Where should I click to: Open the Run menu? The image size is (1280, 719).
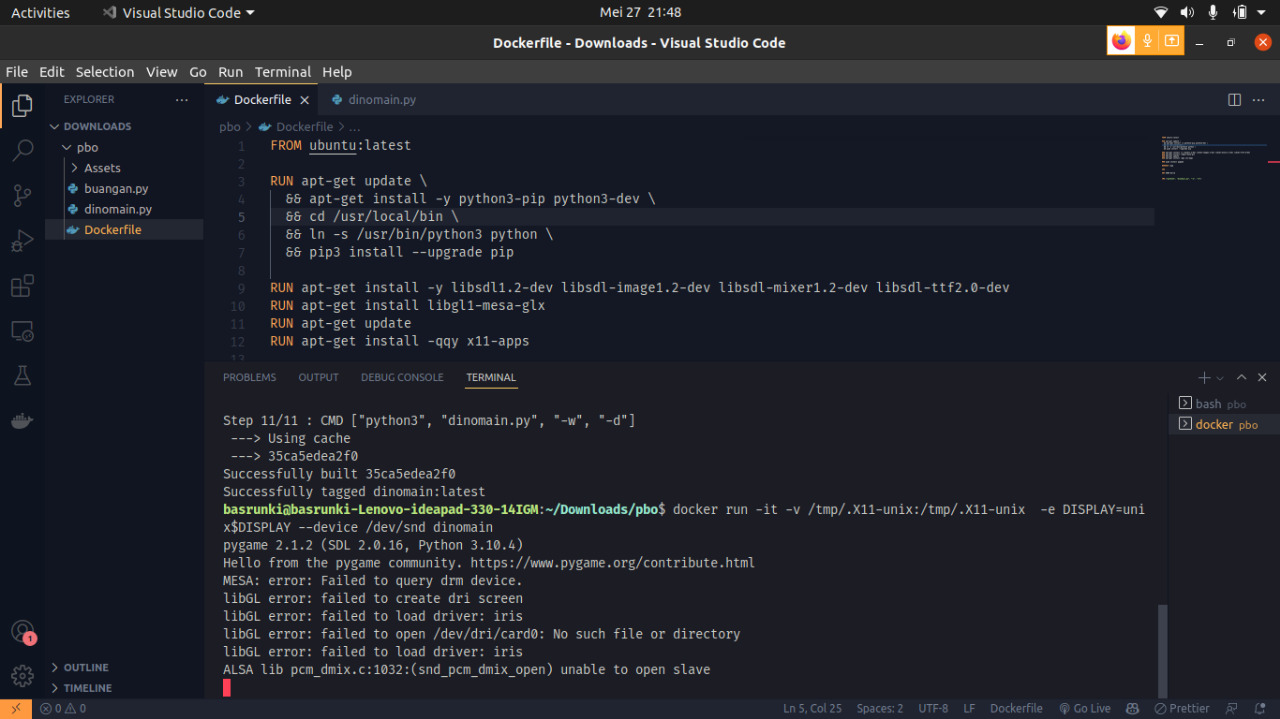click(231, 72)
